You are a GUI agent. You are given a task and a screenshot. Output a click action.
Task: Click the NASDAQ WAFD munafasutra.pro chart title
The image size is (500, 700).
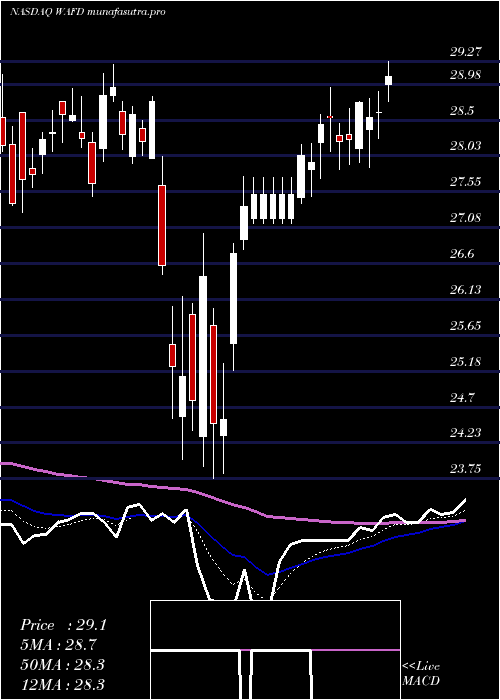click(x=88, y=12)
